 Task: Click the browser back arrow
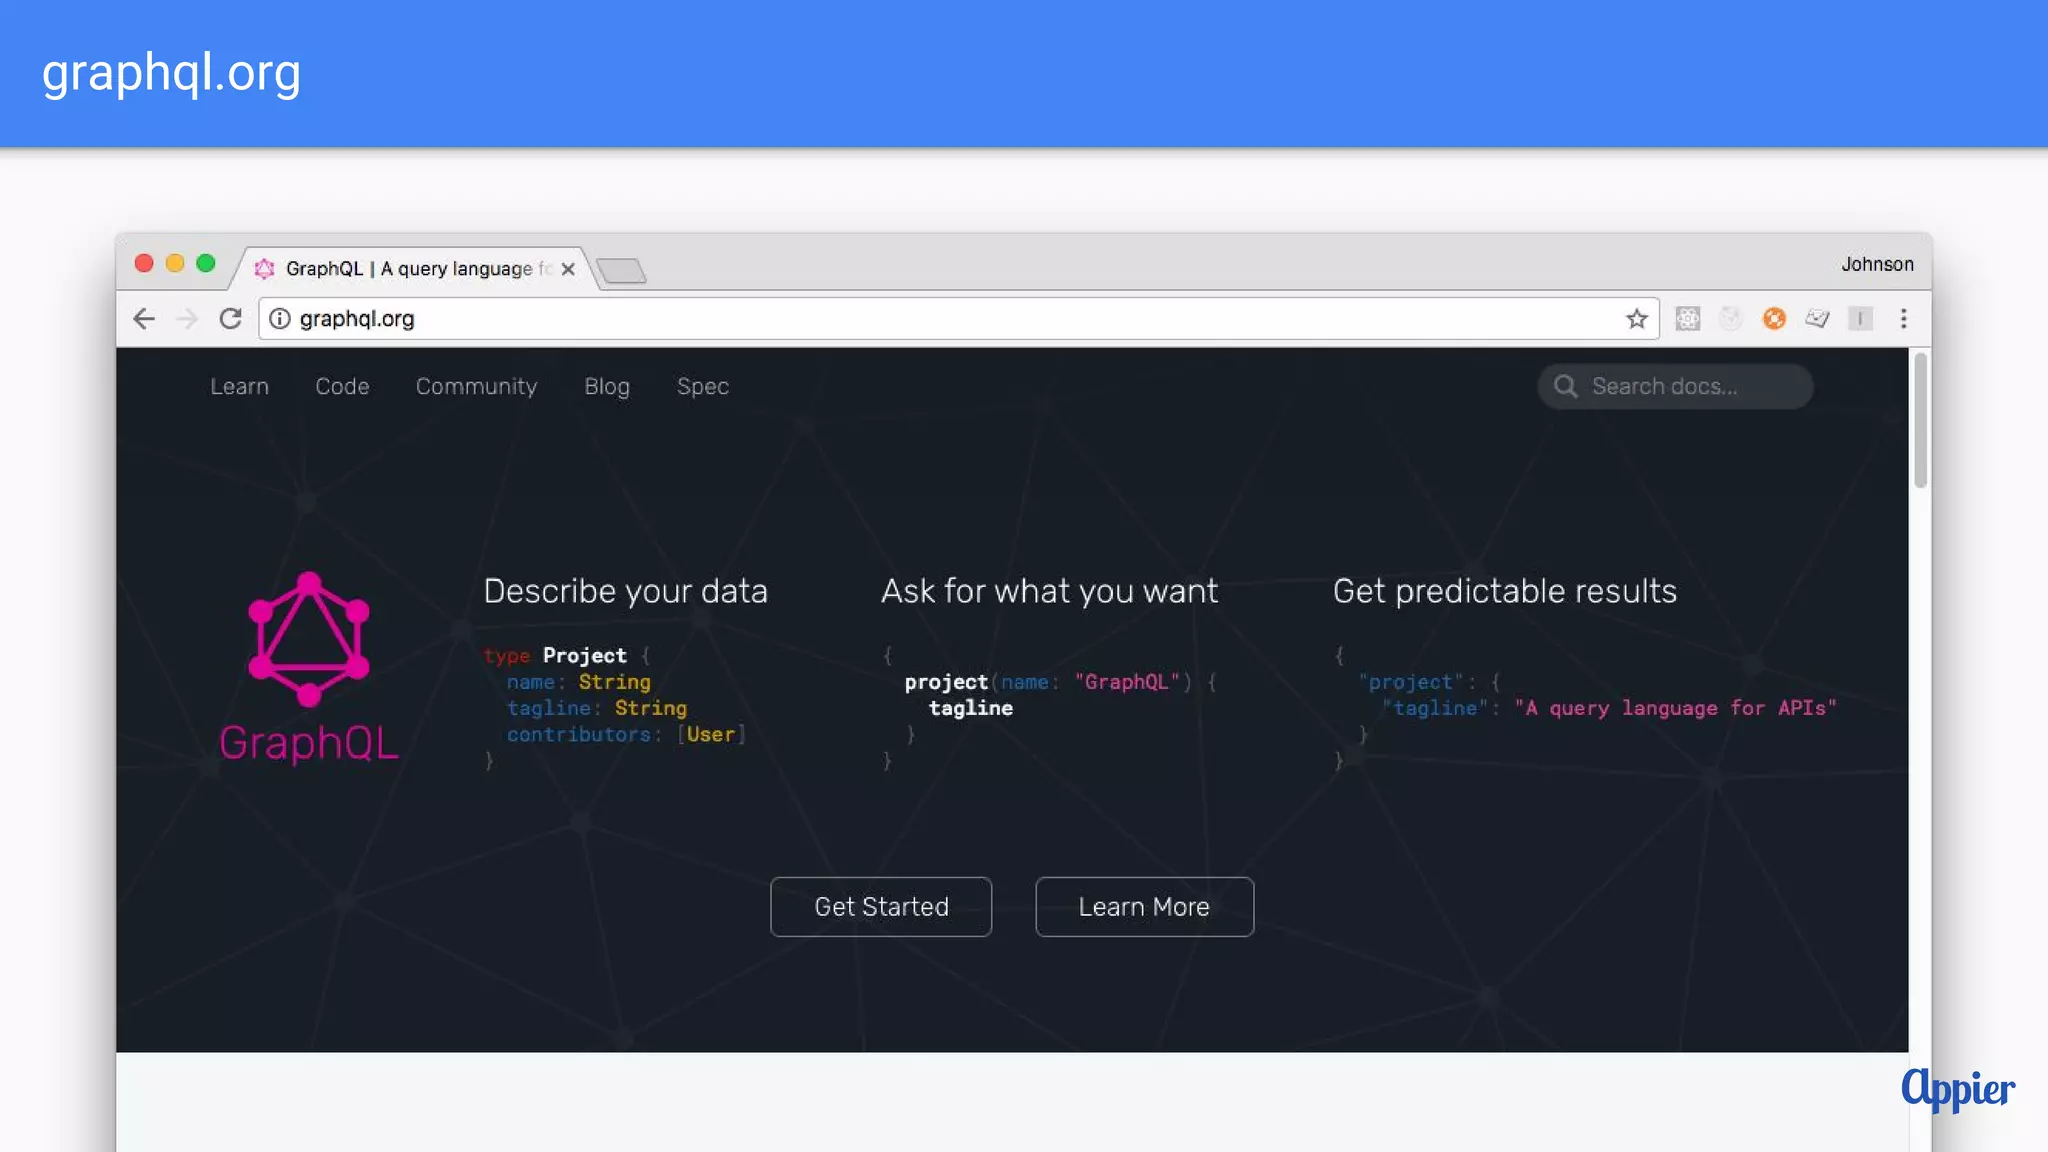click(144, 318)
